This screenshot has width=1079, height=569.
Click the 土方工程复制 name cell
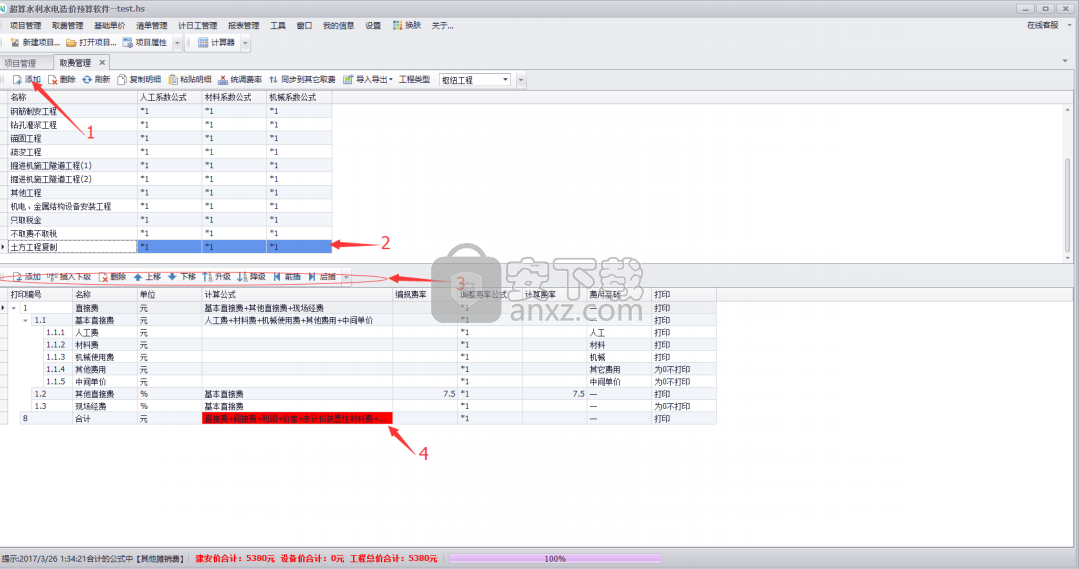[x=72, y=246]
